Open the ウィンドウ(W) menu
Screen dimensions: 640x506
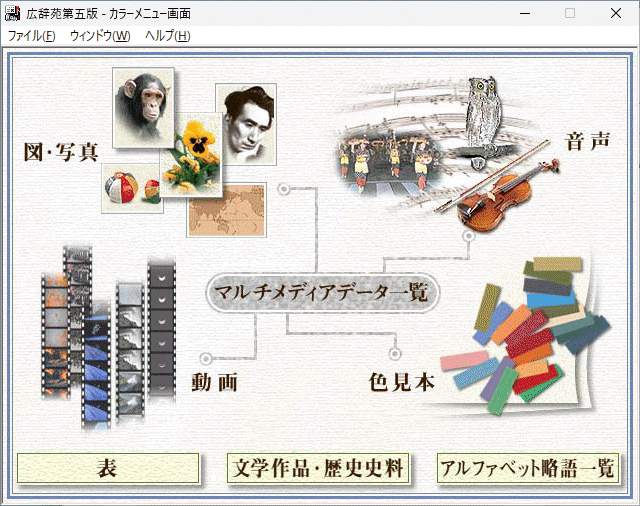pos(100,36)
